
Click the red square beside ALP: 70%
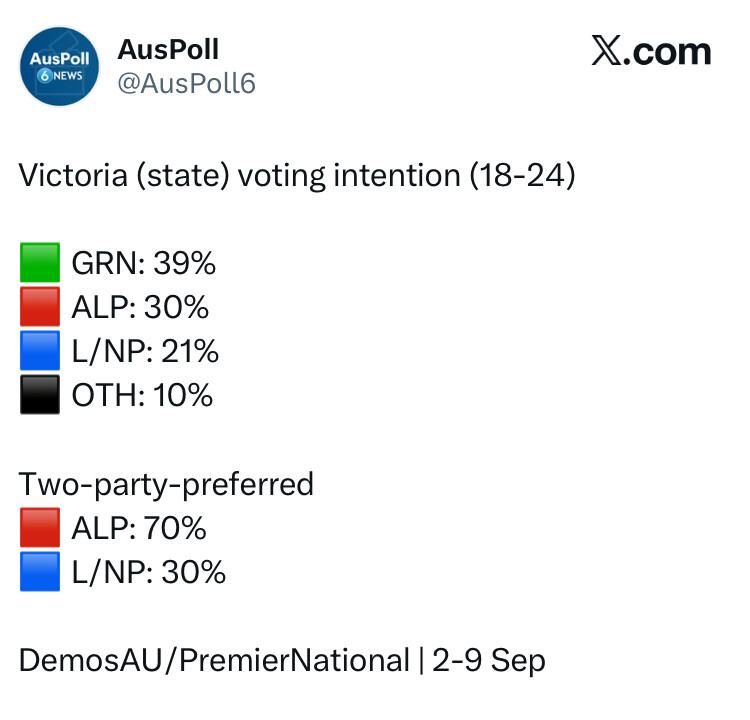[x=40, y=528]
